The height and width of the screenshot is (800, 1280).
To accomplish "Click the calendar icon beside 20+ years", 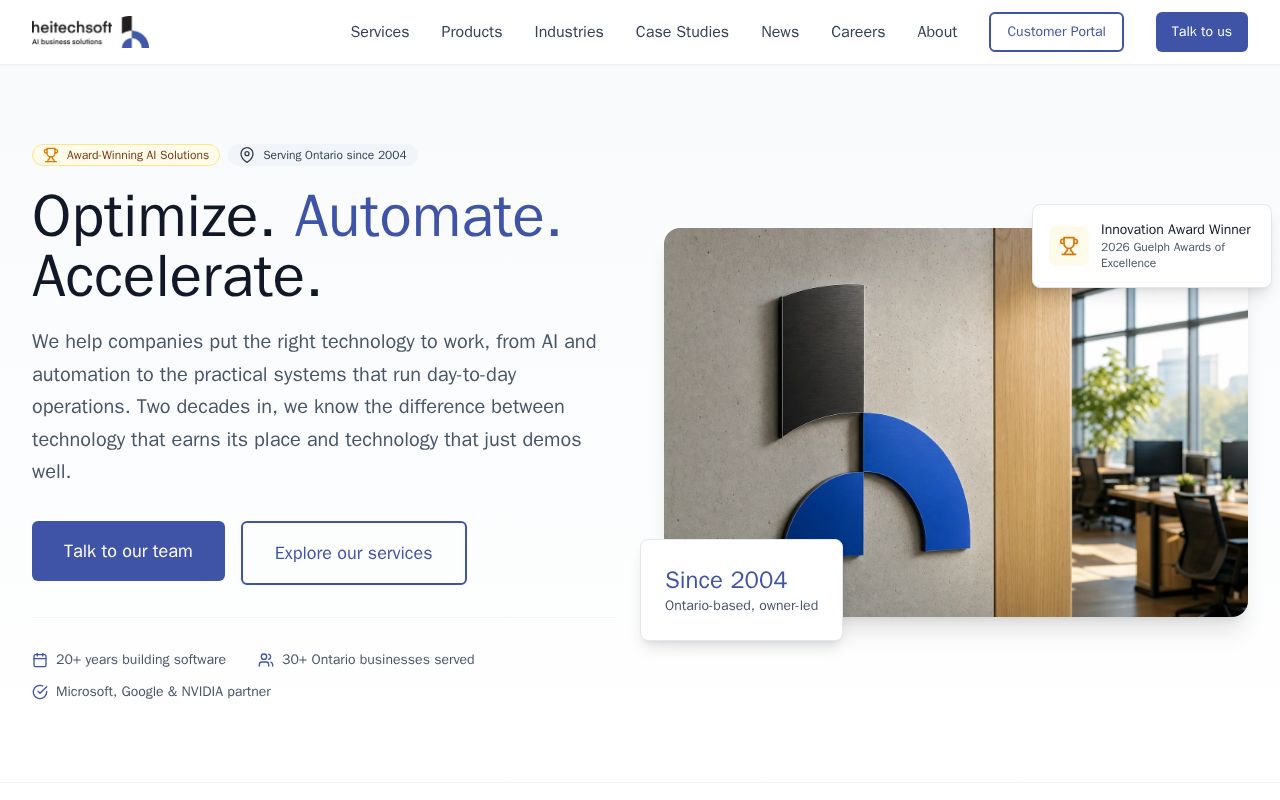I will [40, 660].
